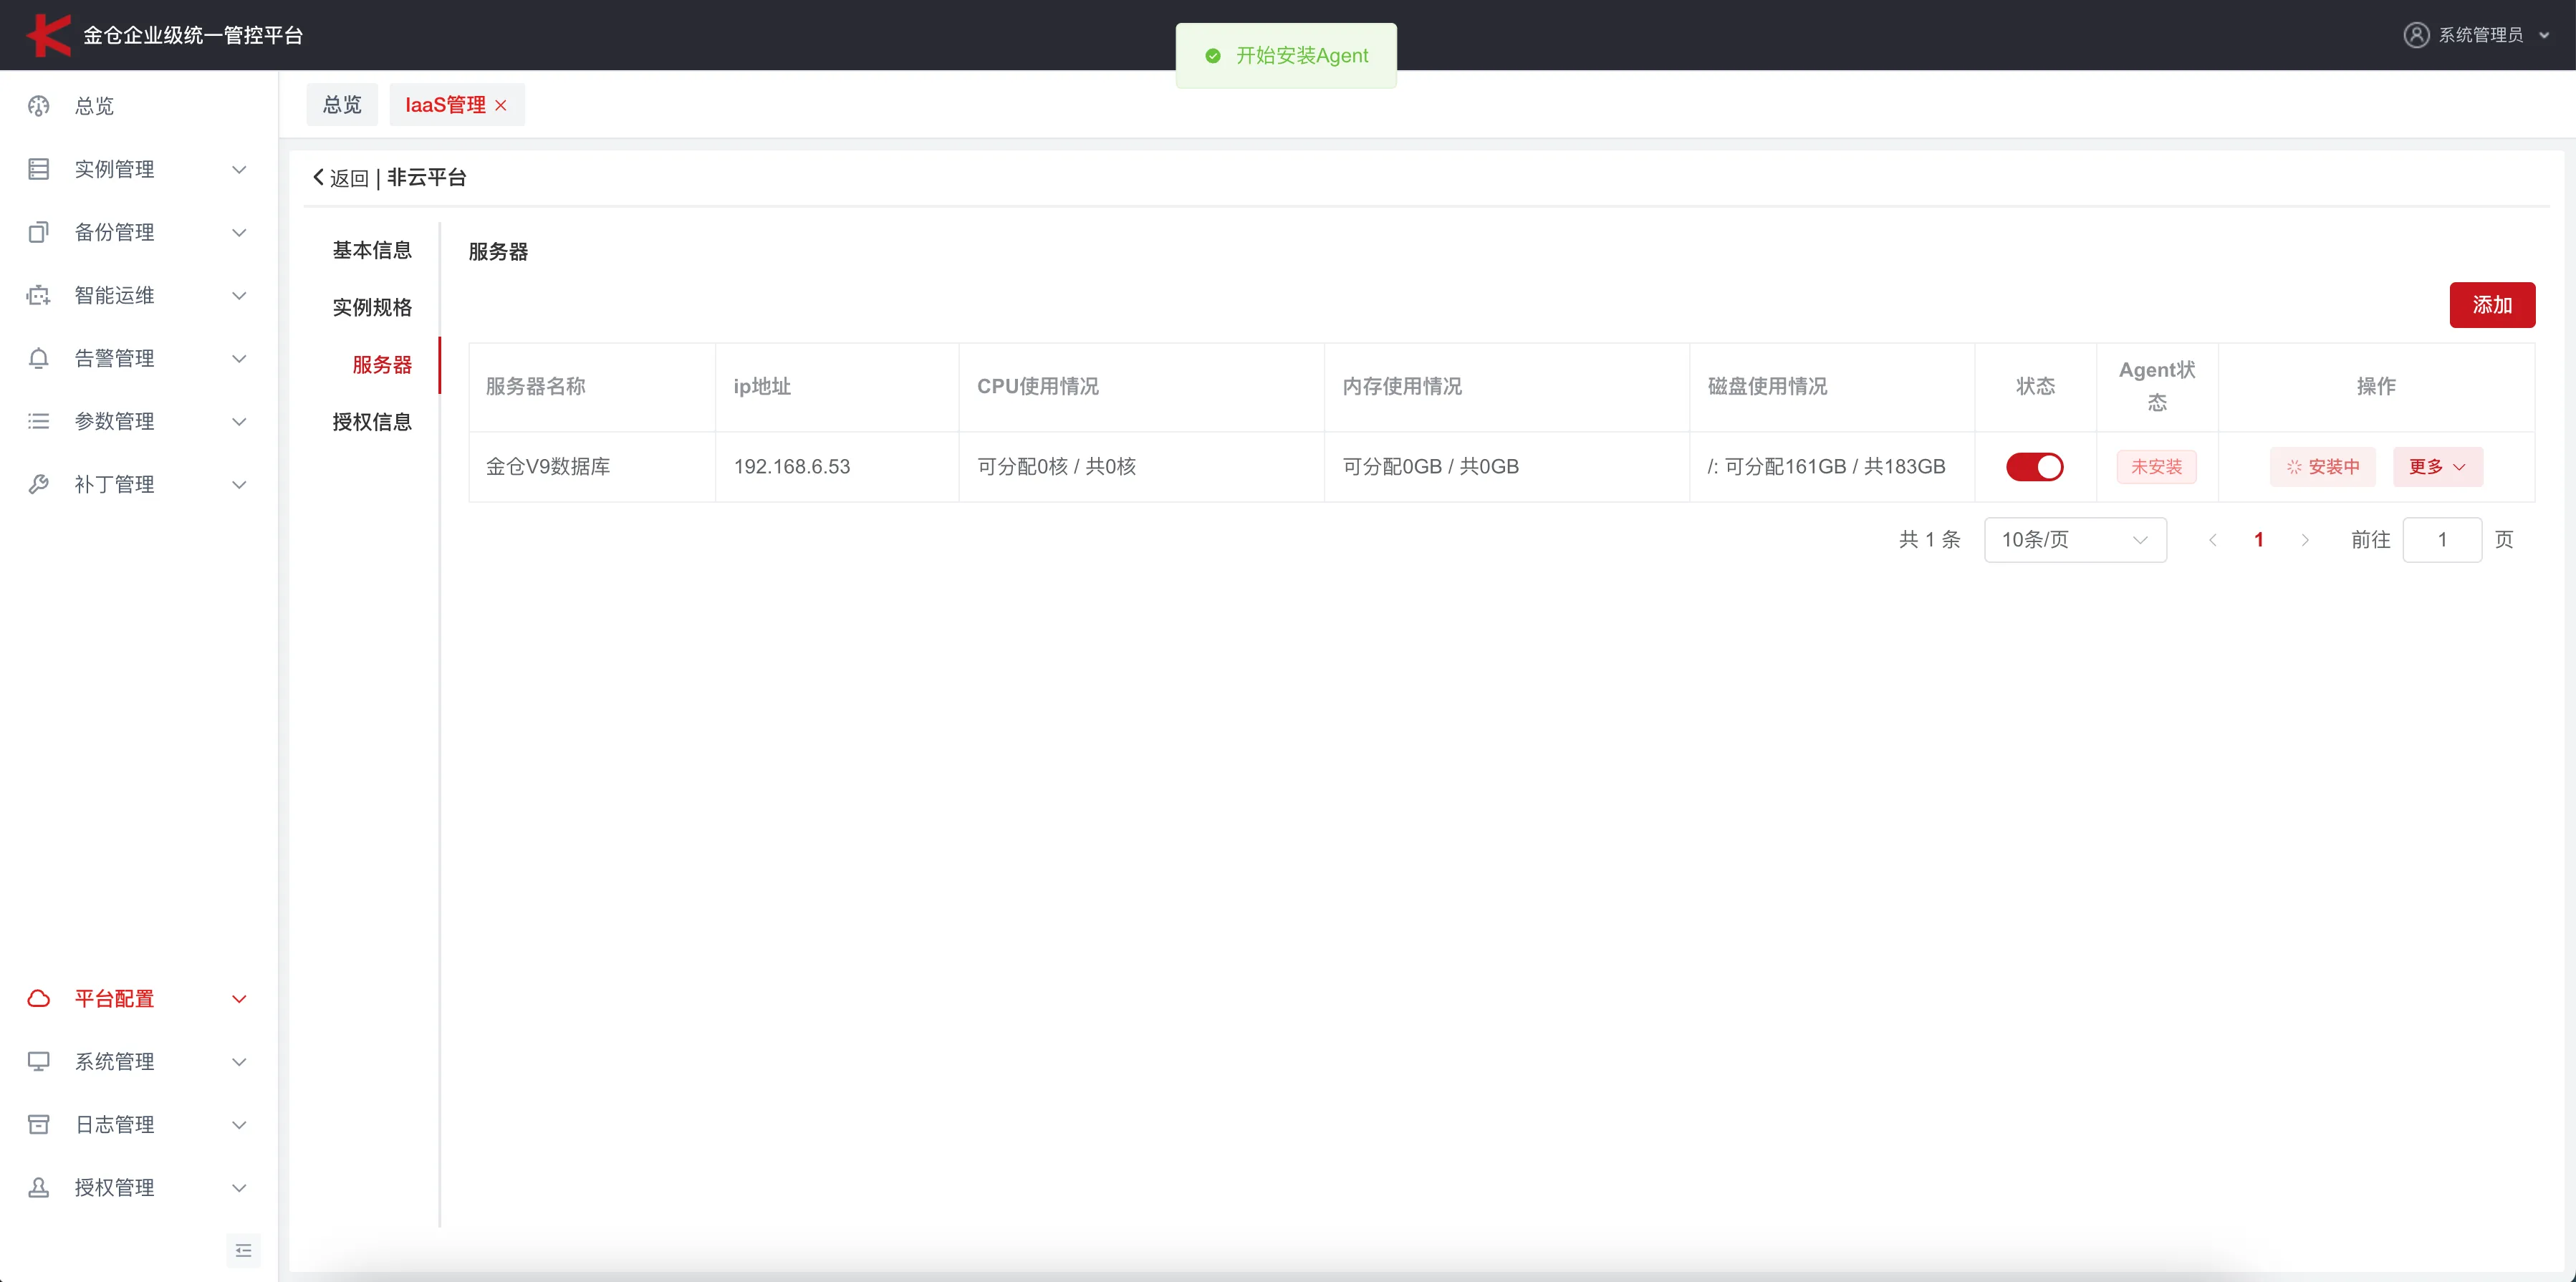Screen dimensions: 2576x1282
Task: Open the 日志管理 log icon
Action: pyautogui.click(x=38, y=1124)
